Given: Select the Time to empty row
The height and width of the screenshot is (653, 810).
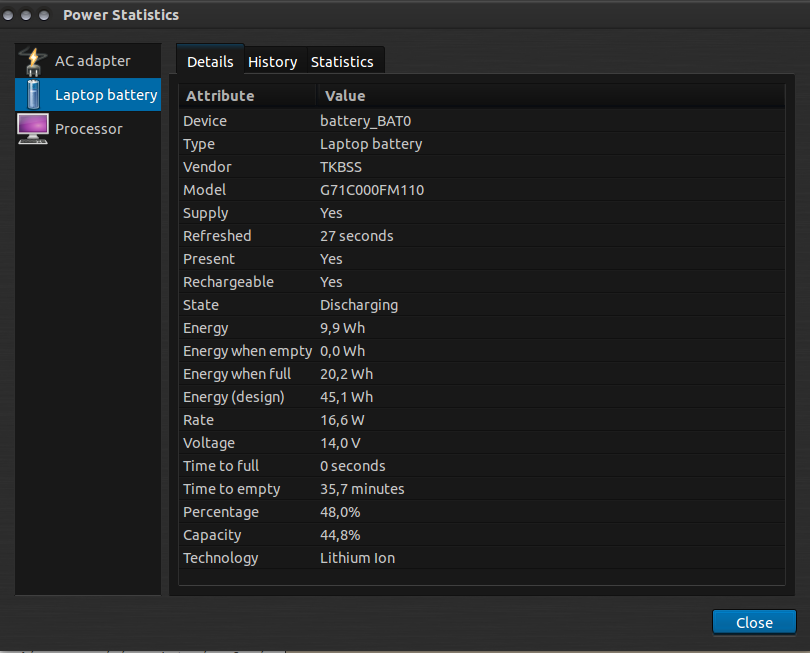Looking at the screenshot, I should (482, 488).
